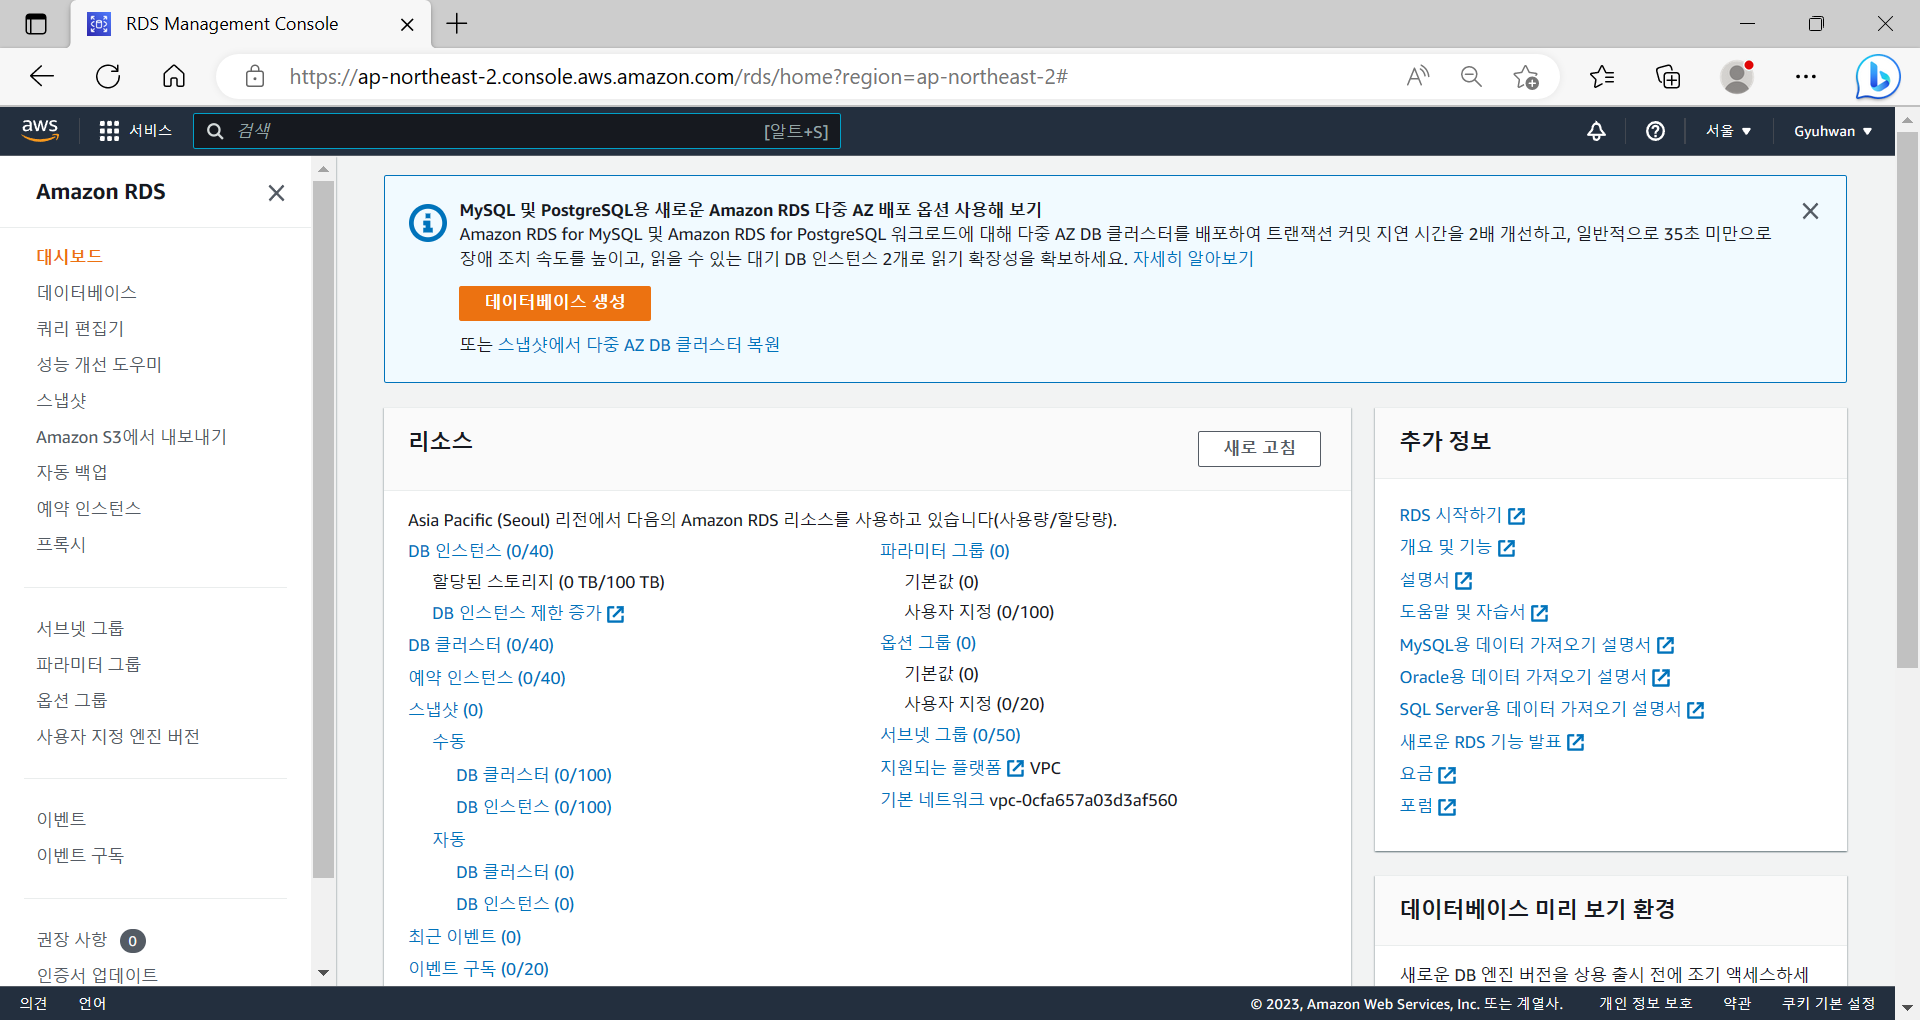The image size is (1920, 1020).
Task: Open MySQL용 데이터 가져오기 설명서 link
Action: (x=1537, y=645)
